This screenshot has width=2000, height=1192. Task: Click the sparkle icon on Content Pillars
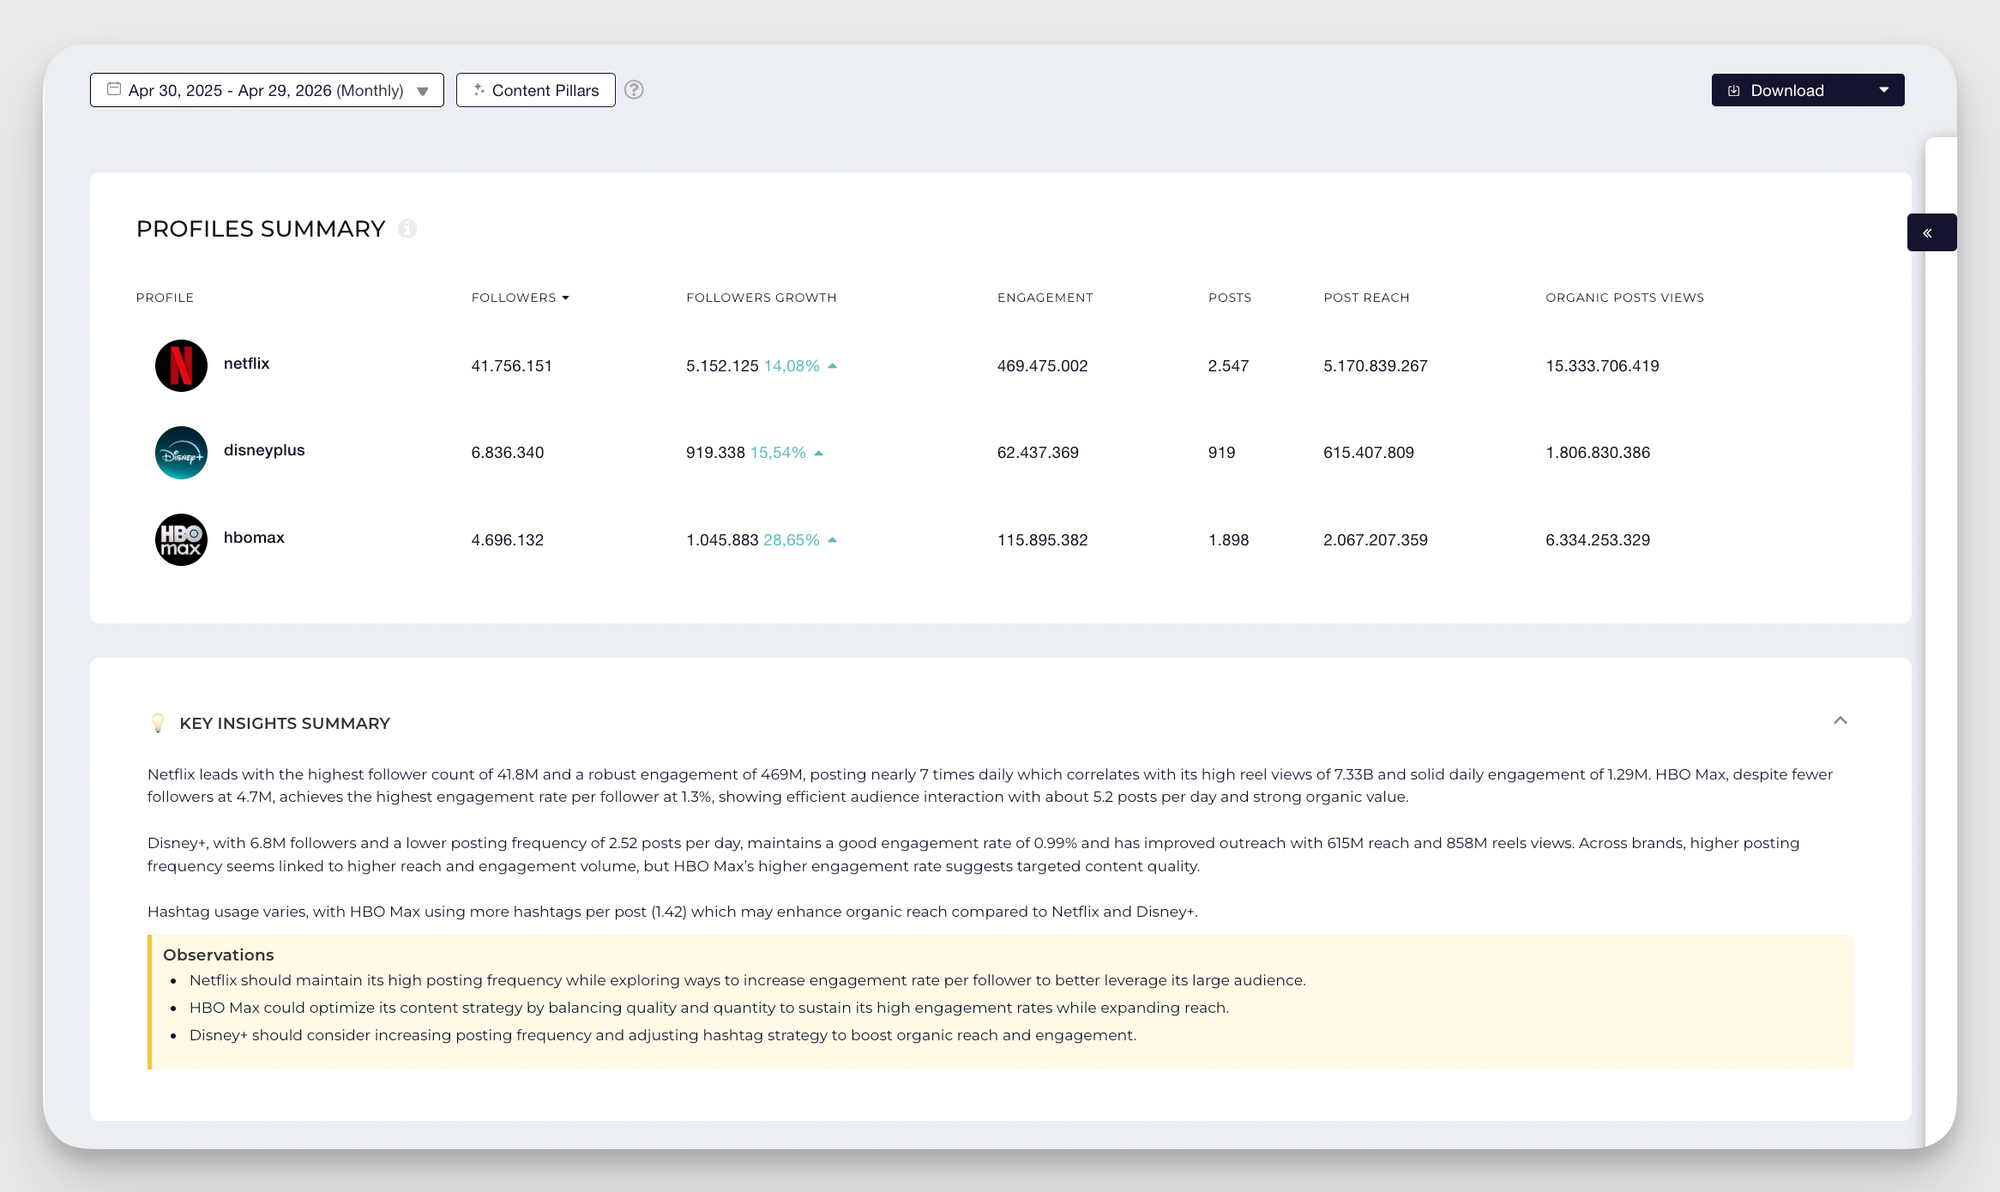(x=479, y=90)
